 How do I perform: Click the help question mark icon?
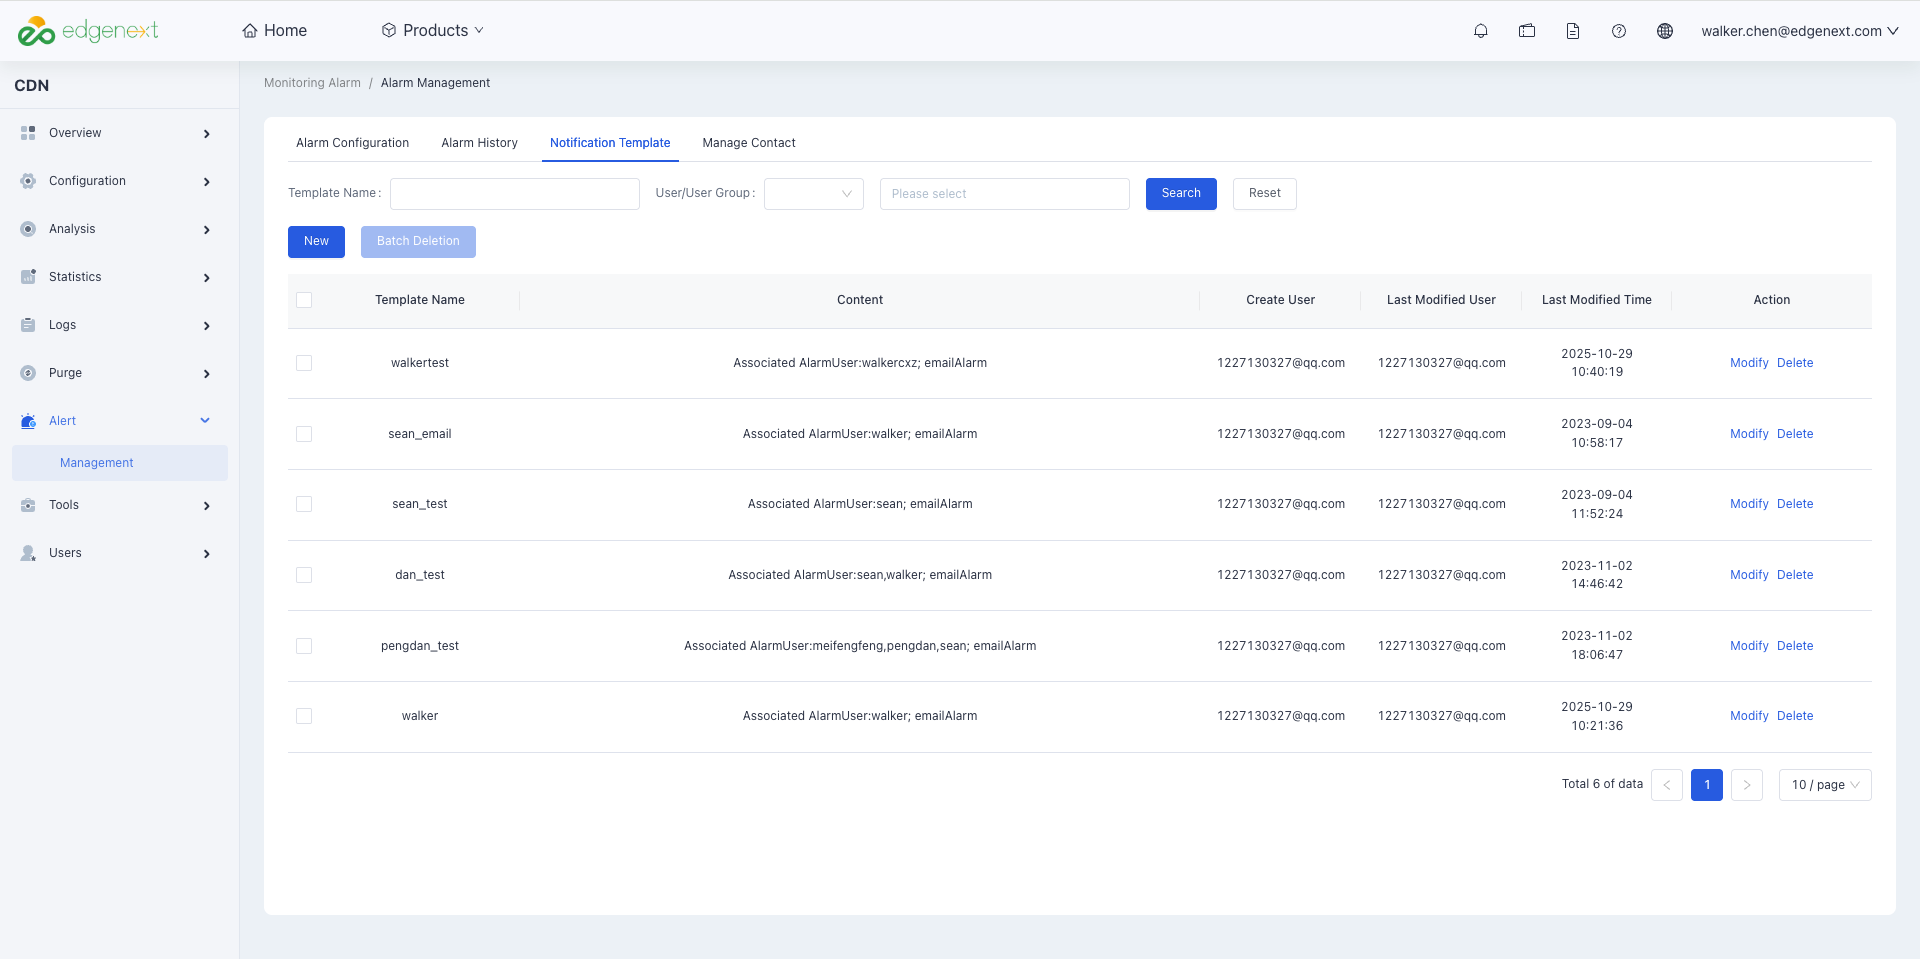point(1619,31)
